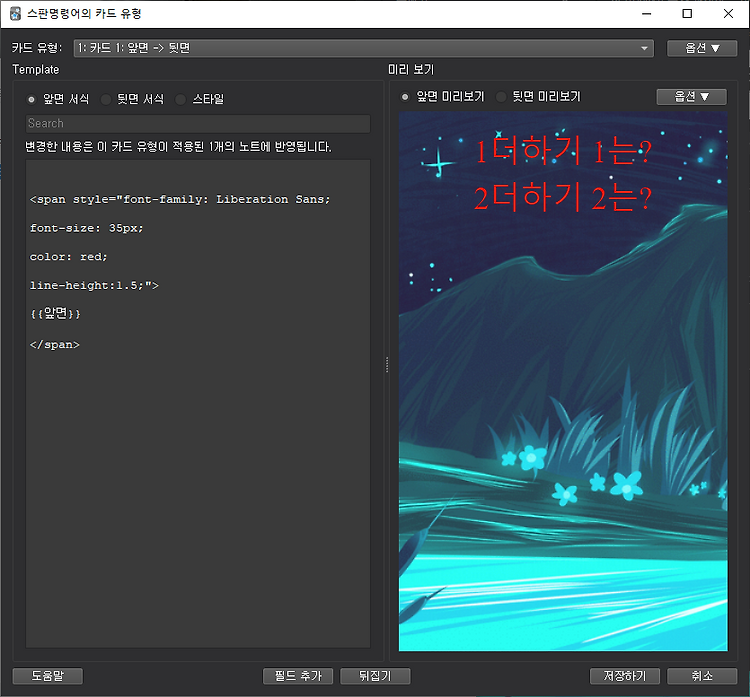Maximize the 카드 유형 window
This screenshot has width=750, height=697.
tap(687, 14)
